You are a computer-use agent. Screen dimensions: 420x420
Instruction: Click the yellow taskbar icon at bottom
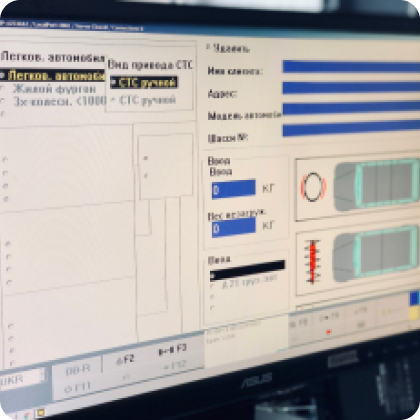(x=41, y=413)
